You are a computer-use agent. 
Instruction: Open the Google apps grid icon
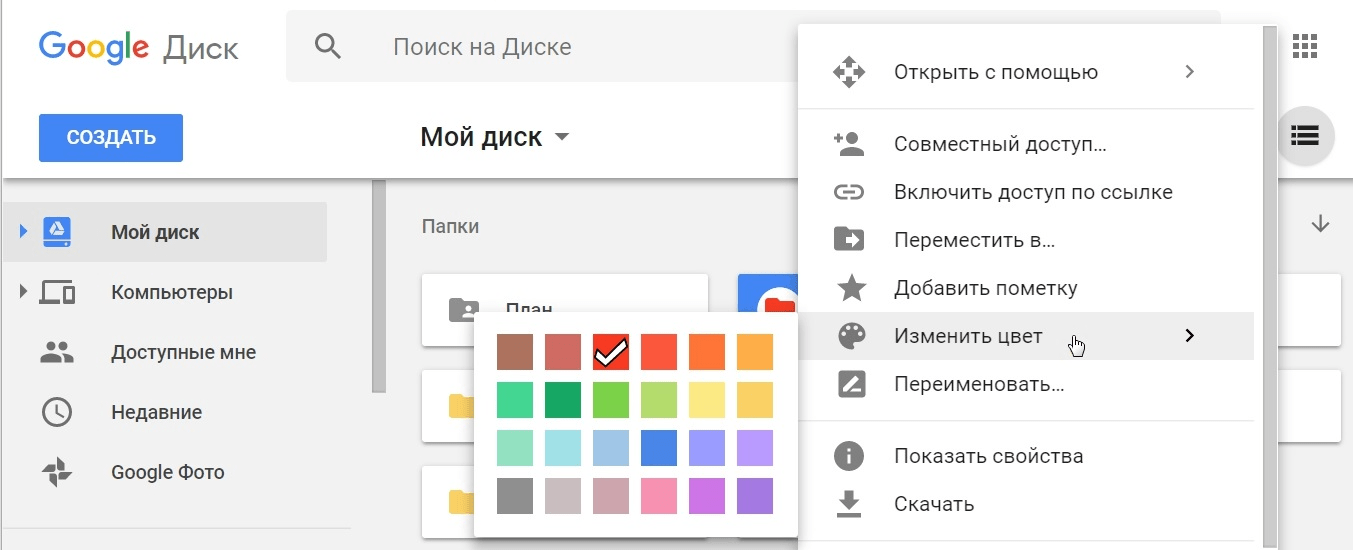(1305, 46)
